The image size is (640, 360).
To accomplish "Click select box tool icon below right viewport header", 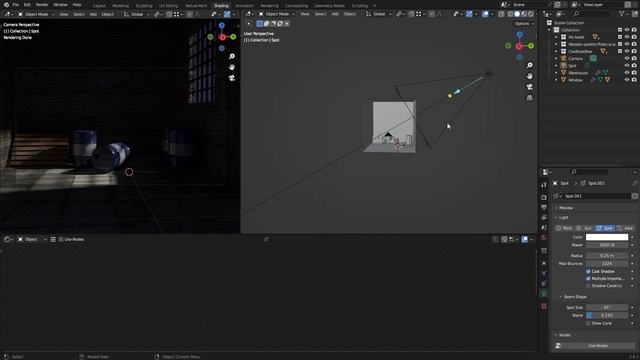I will tap(259, 24).
